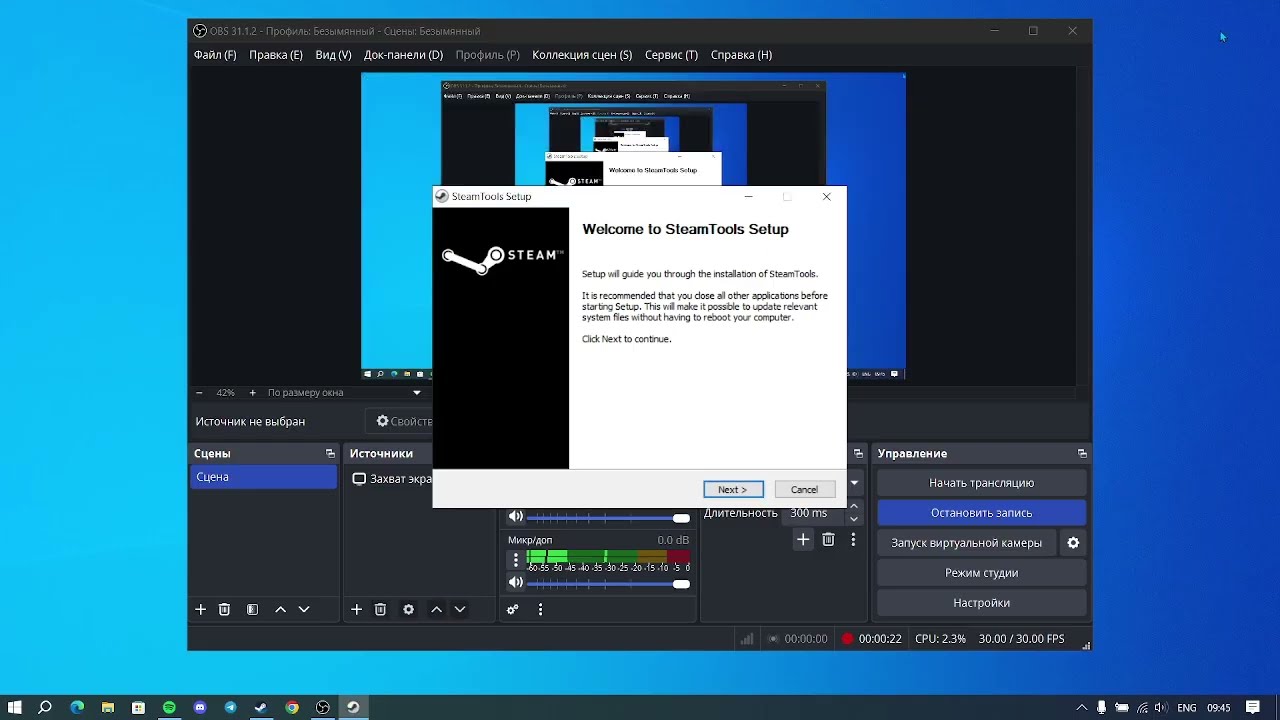
Task: Adjust volume slider above Микр/доп label
Action: pyautogui.click(x=608, y=517)
